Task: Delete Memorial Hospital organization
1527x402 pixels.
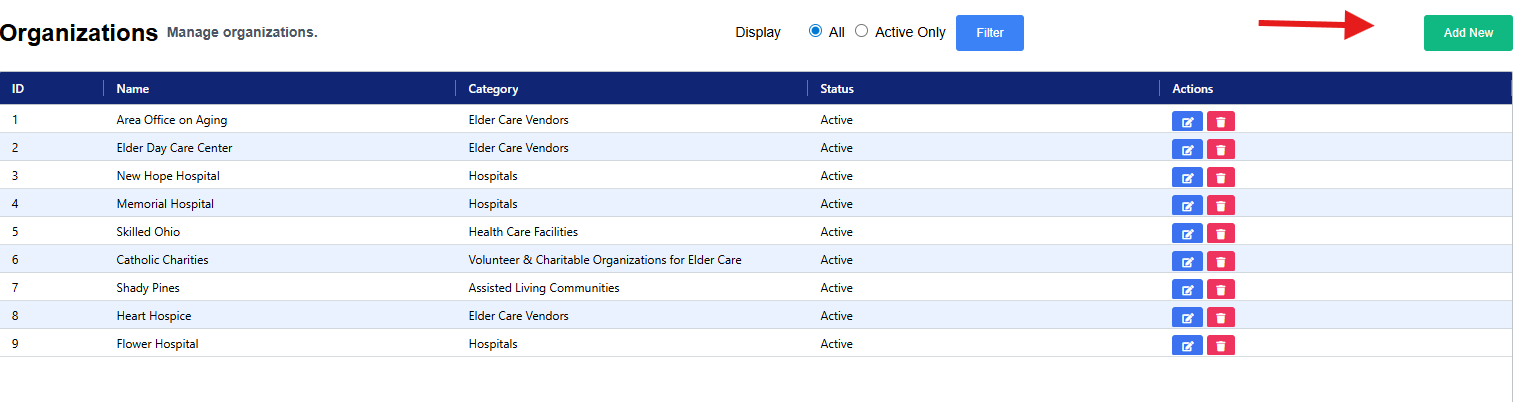Action: tap(1220, 206)
